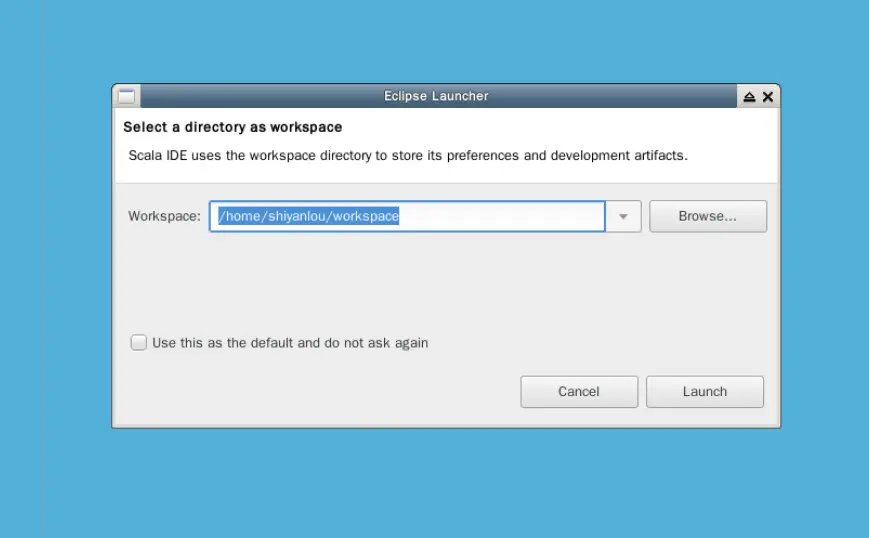The height and width of the screenshot is (538, 869).
Task: Expand the Workspace path dropdown arrow
Action: (x=623, y=216)
